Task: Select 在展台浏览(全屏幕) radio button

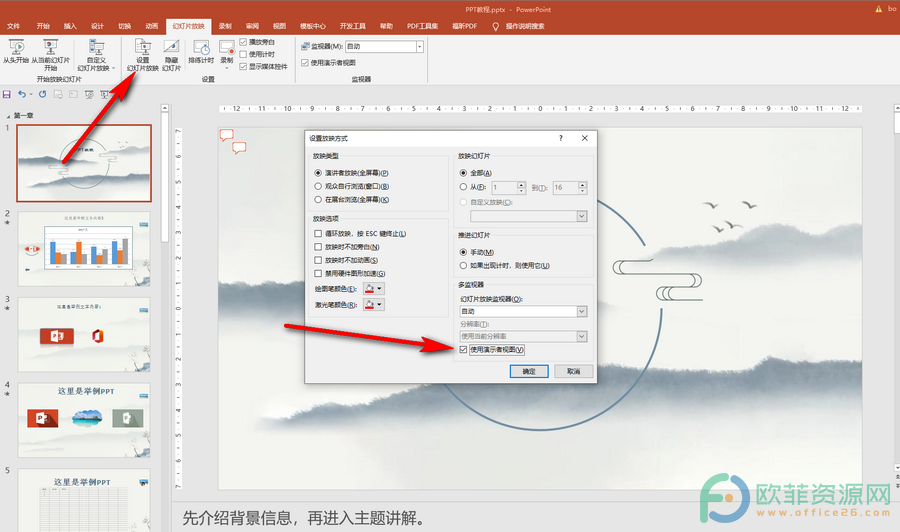Action: (318, 199)
